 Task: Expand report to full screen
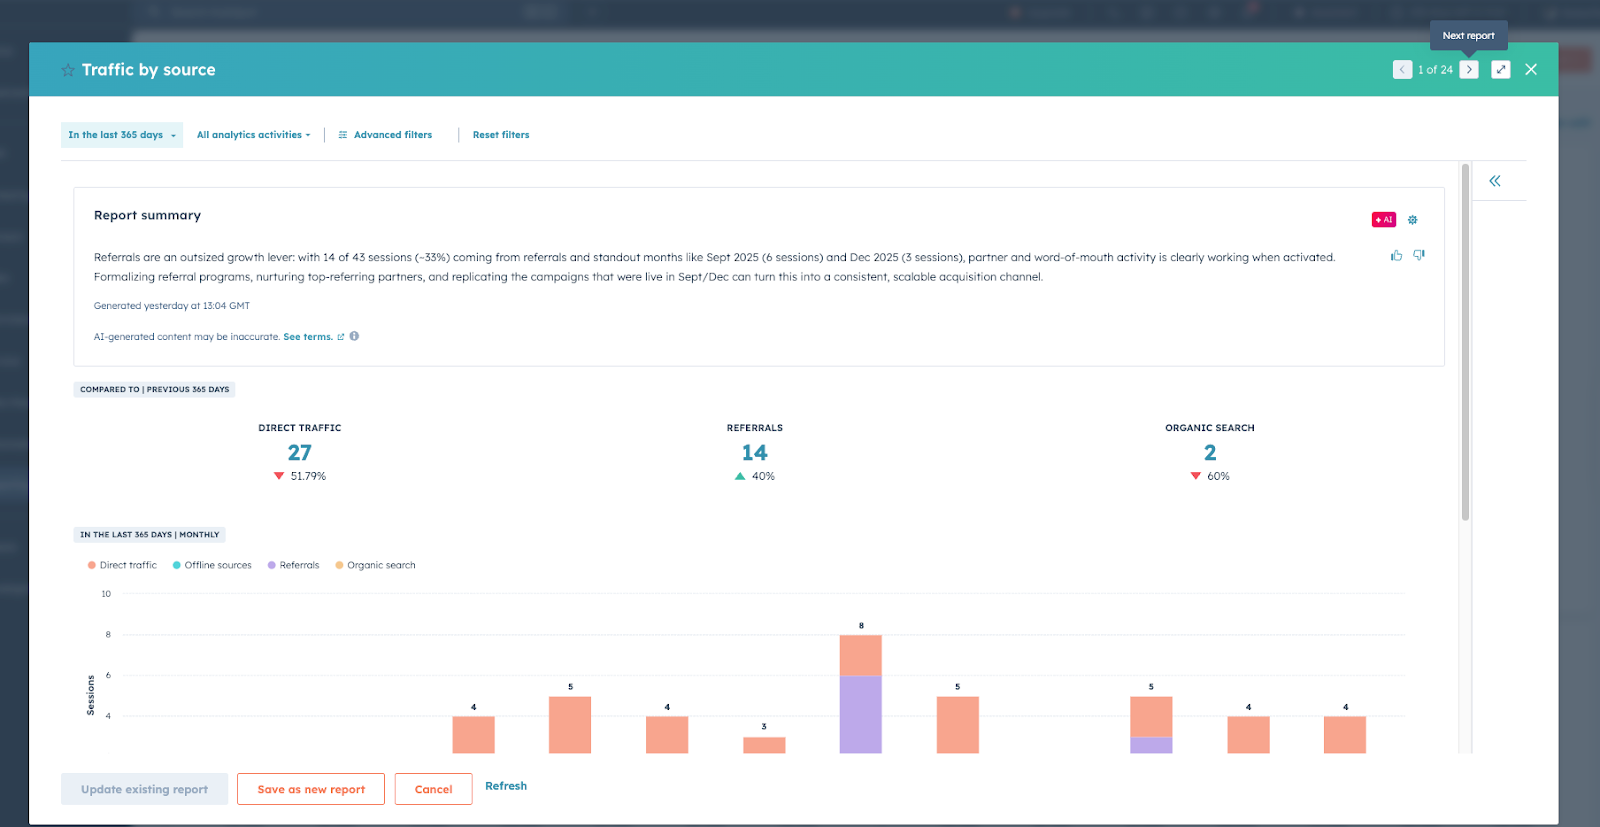pos(1501,69)
